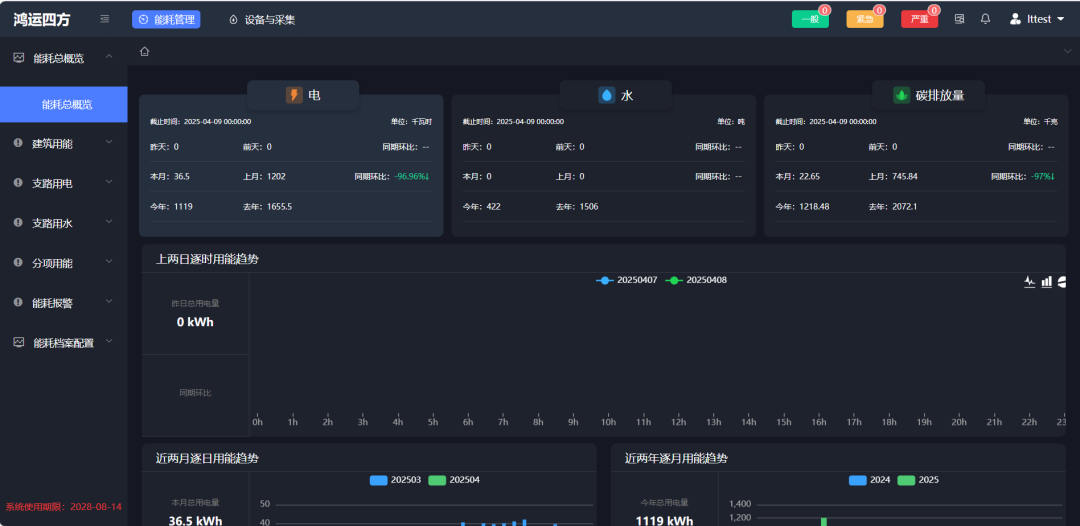1080x526 pixels.
Task: Click the red 严重 alarm button
Action: pyautogui.click(x=919, y=19)
